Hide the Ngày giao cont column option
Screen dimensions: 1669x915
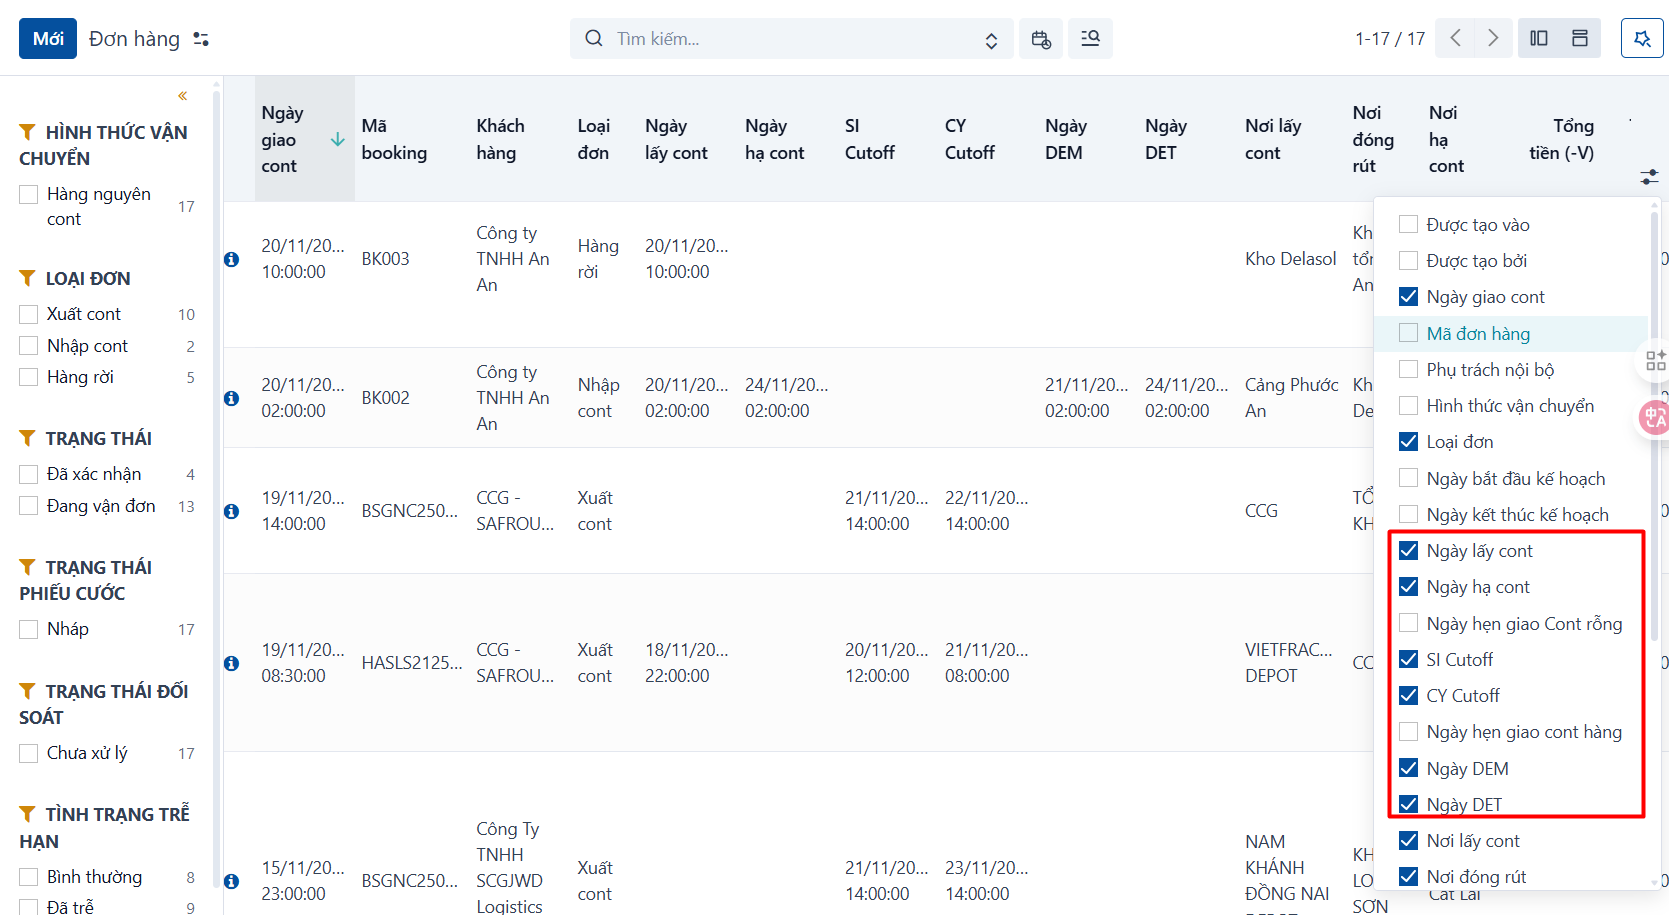tap(1408, 297)
